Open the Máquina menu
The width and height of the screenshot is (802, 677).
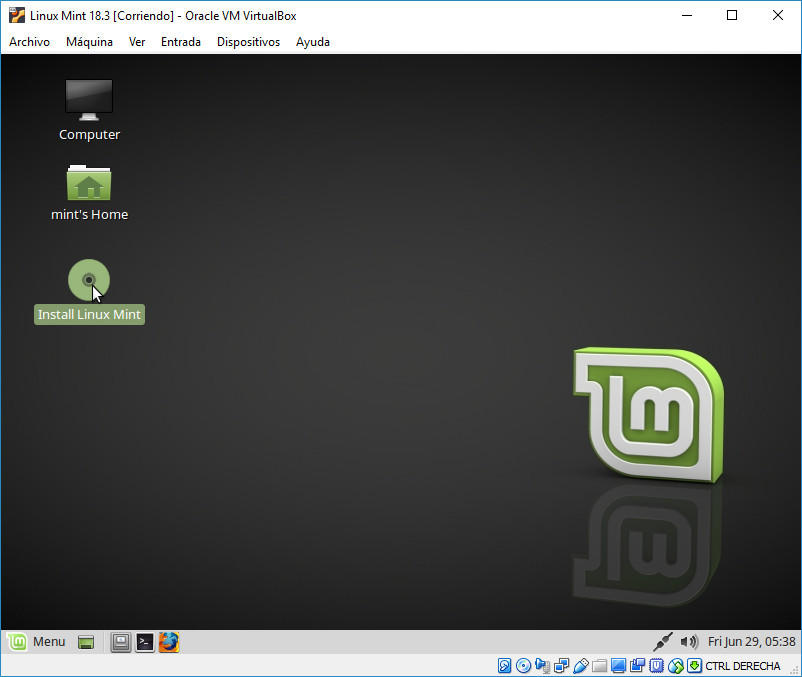[x=90, y=42]
